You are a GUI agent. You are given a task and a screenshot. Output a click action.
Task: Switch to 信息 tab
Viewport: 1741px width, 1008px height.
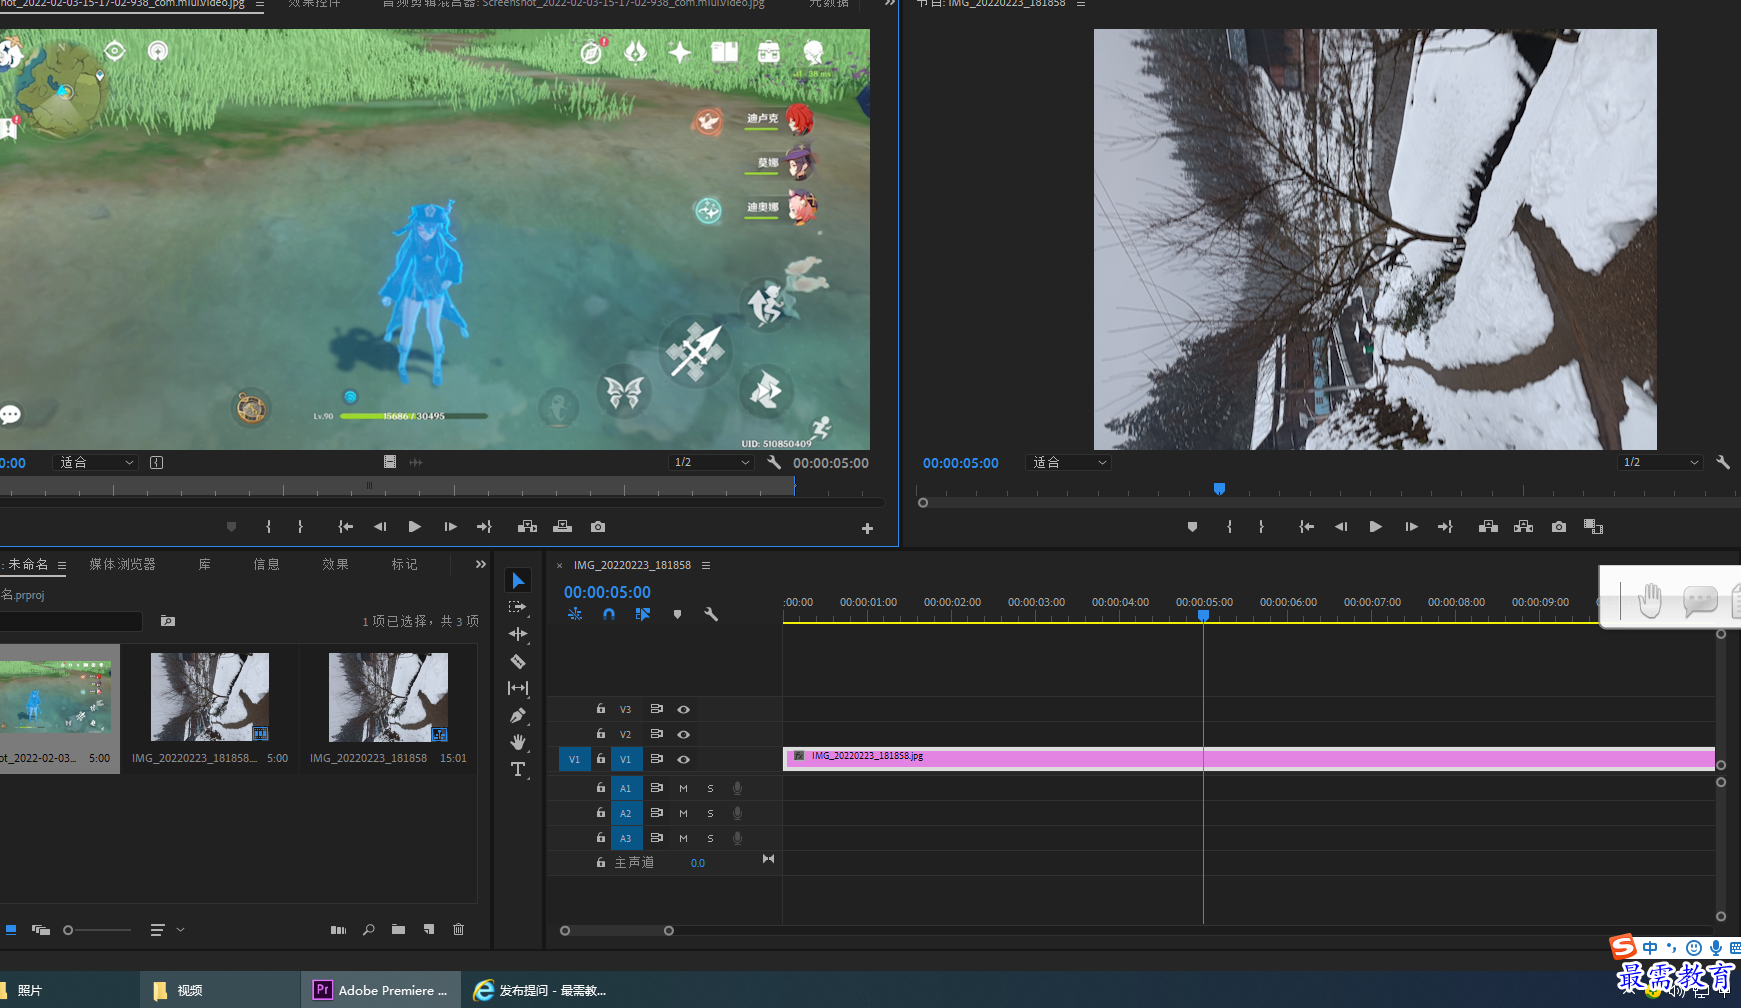267,564
